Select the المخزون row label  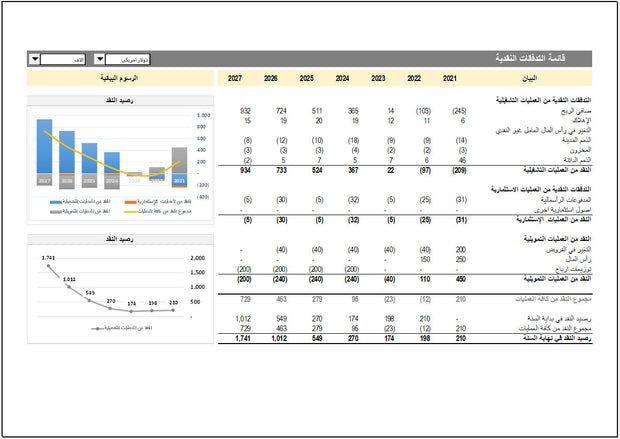pos(580,150)
